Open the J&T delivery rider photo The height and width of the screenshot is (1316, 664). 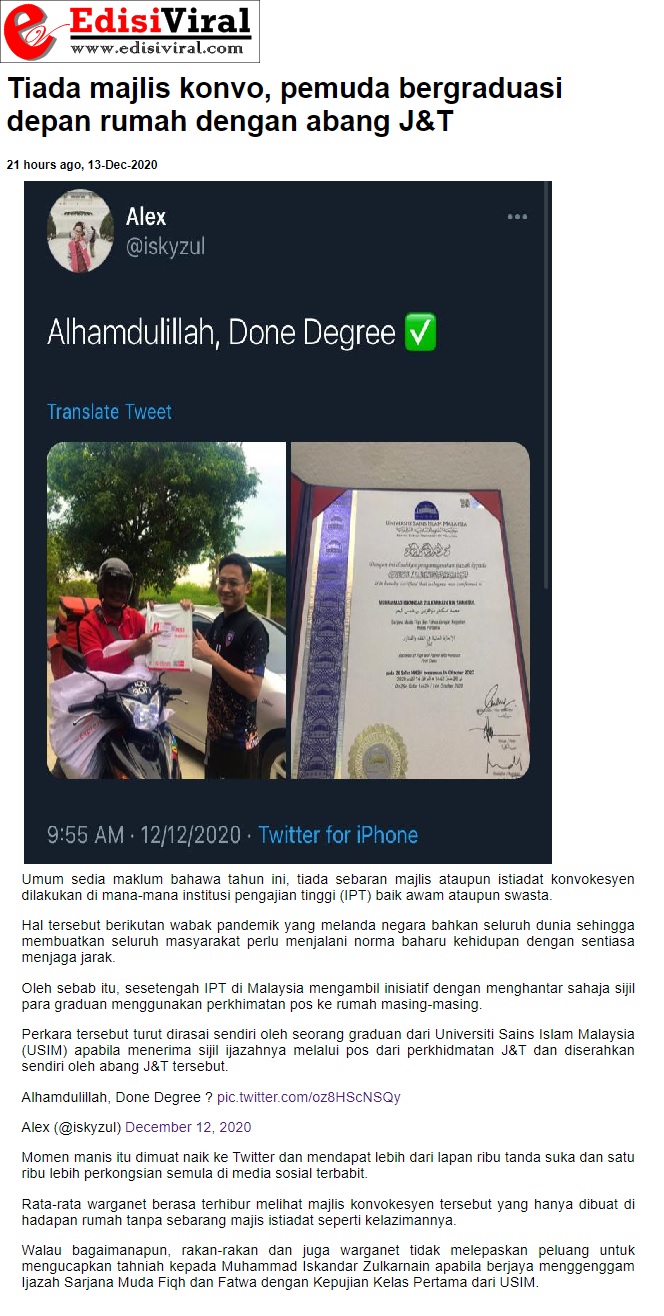166,610
